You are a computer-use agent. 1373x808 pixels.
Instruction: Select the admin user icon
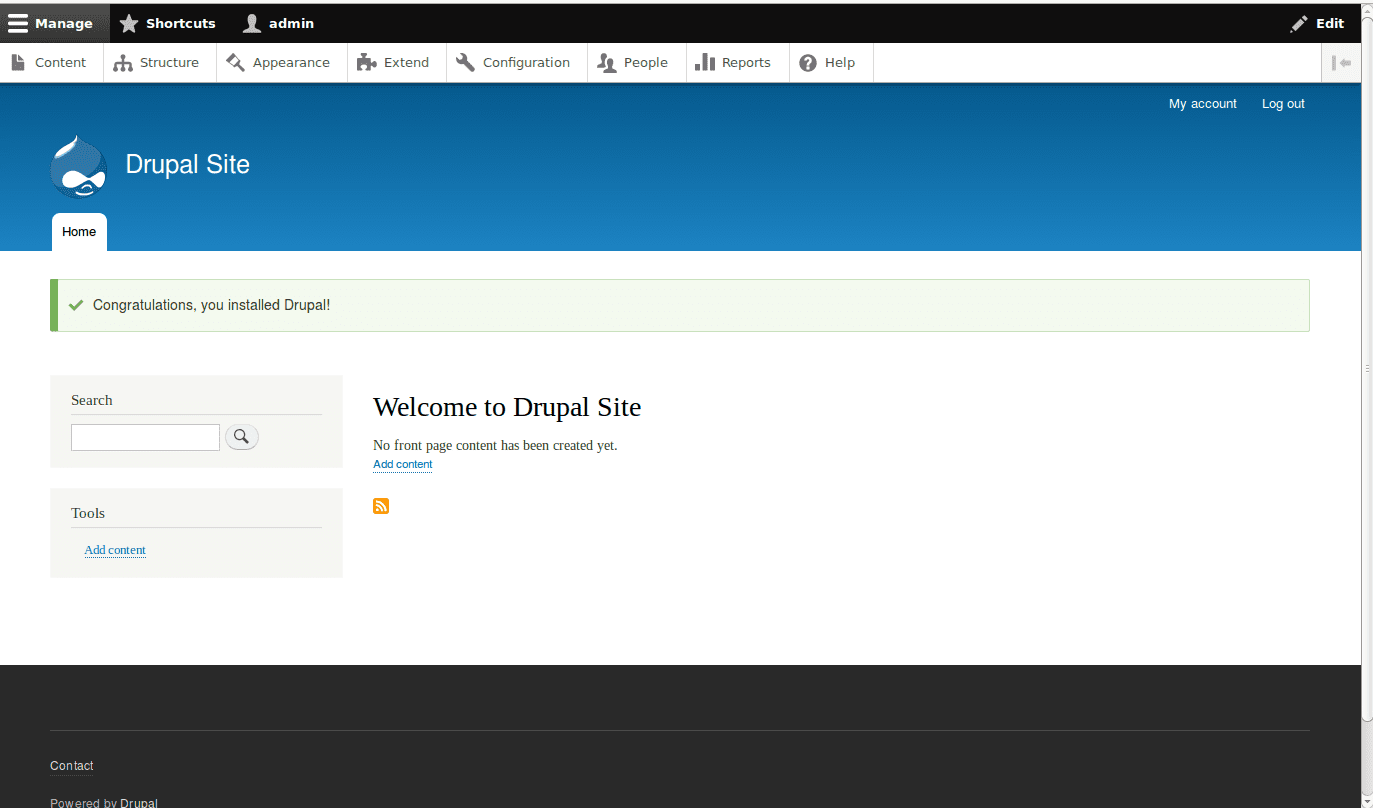coord(251,23)
